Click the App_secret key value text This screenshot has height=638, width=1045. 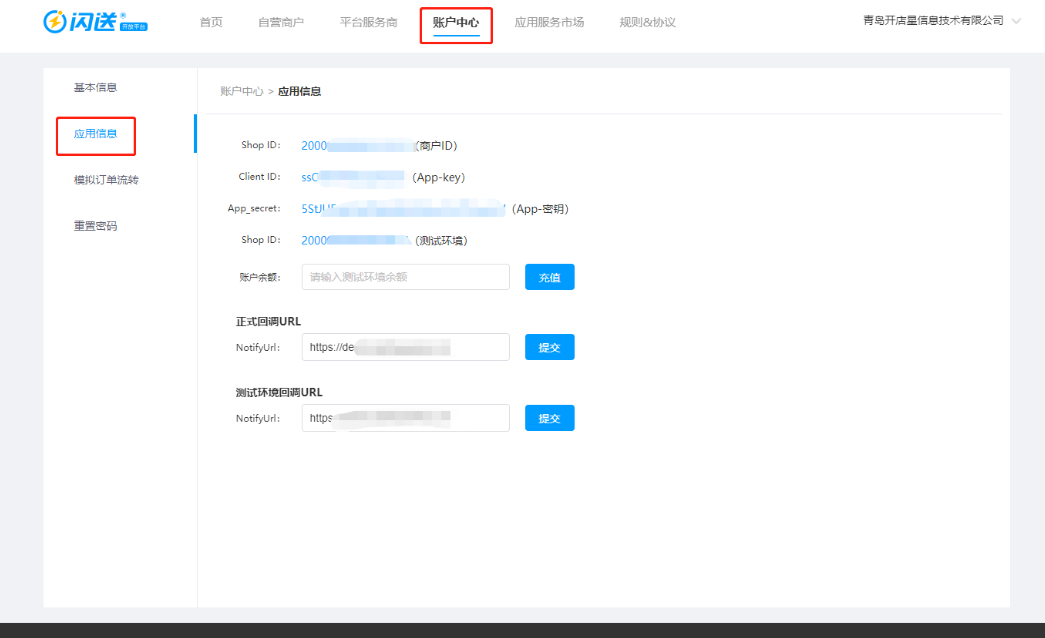pos(404,209)
